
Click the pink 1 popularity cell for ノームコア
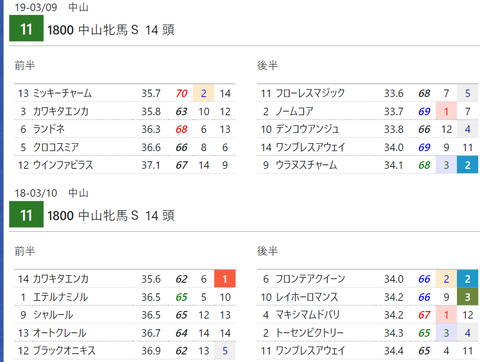click(446, 111)
